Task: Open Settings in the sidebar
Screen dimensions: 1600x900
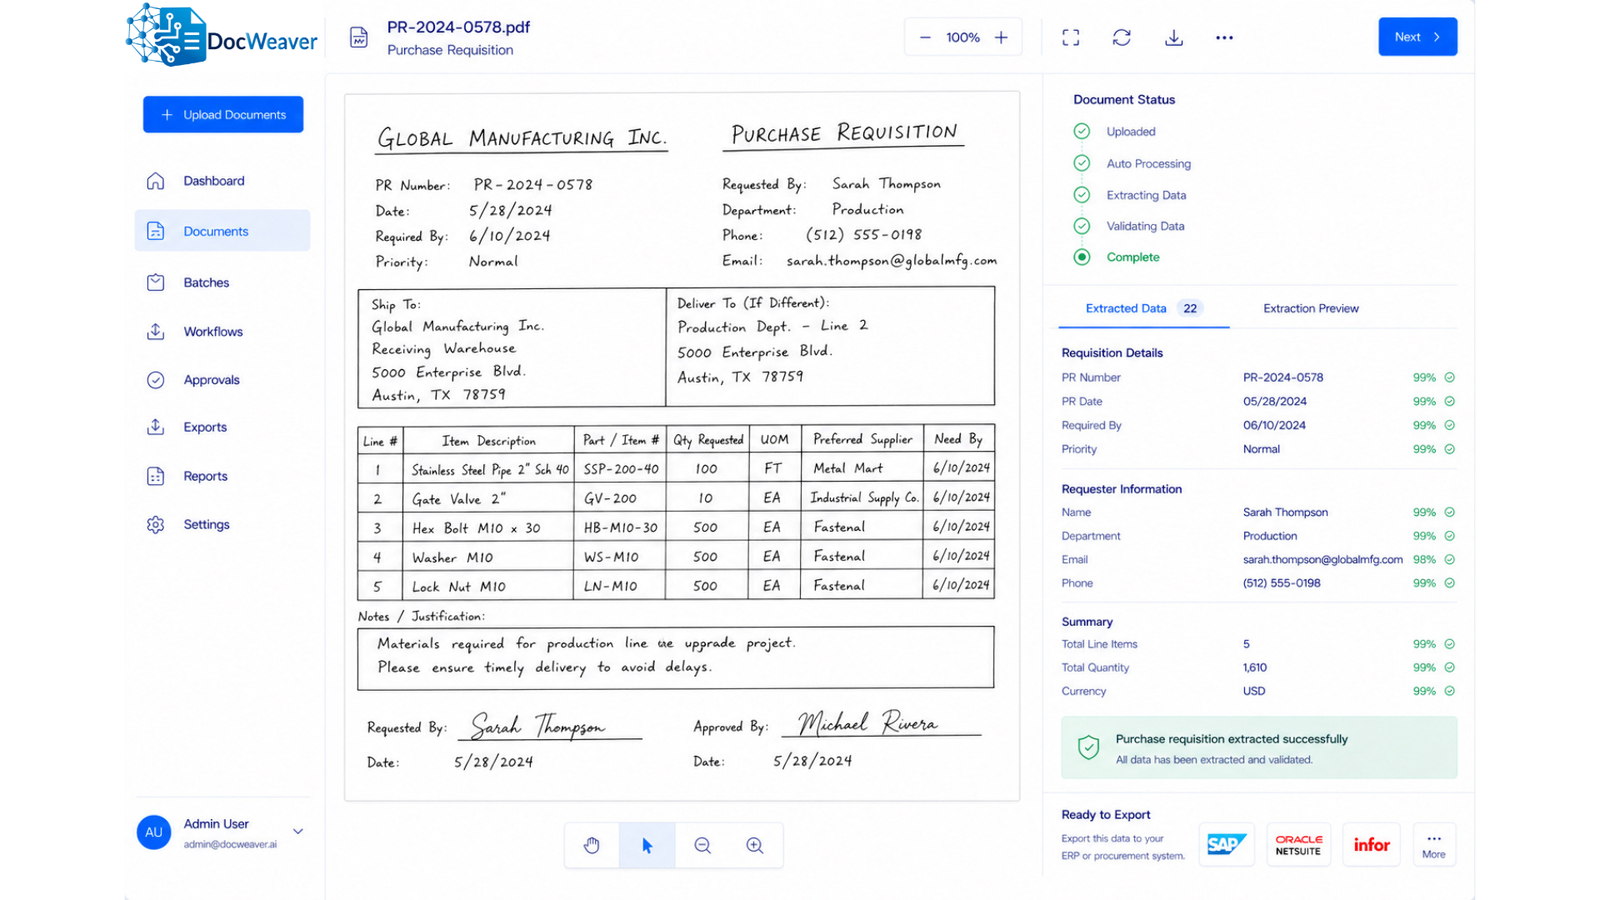Action: 222,524
